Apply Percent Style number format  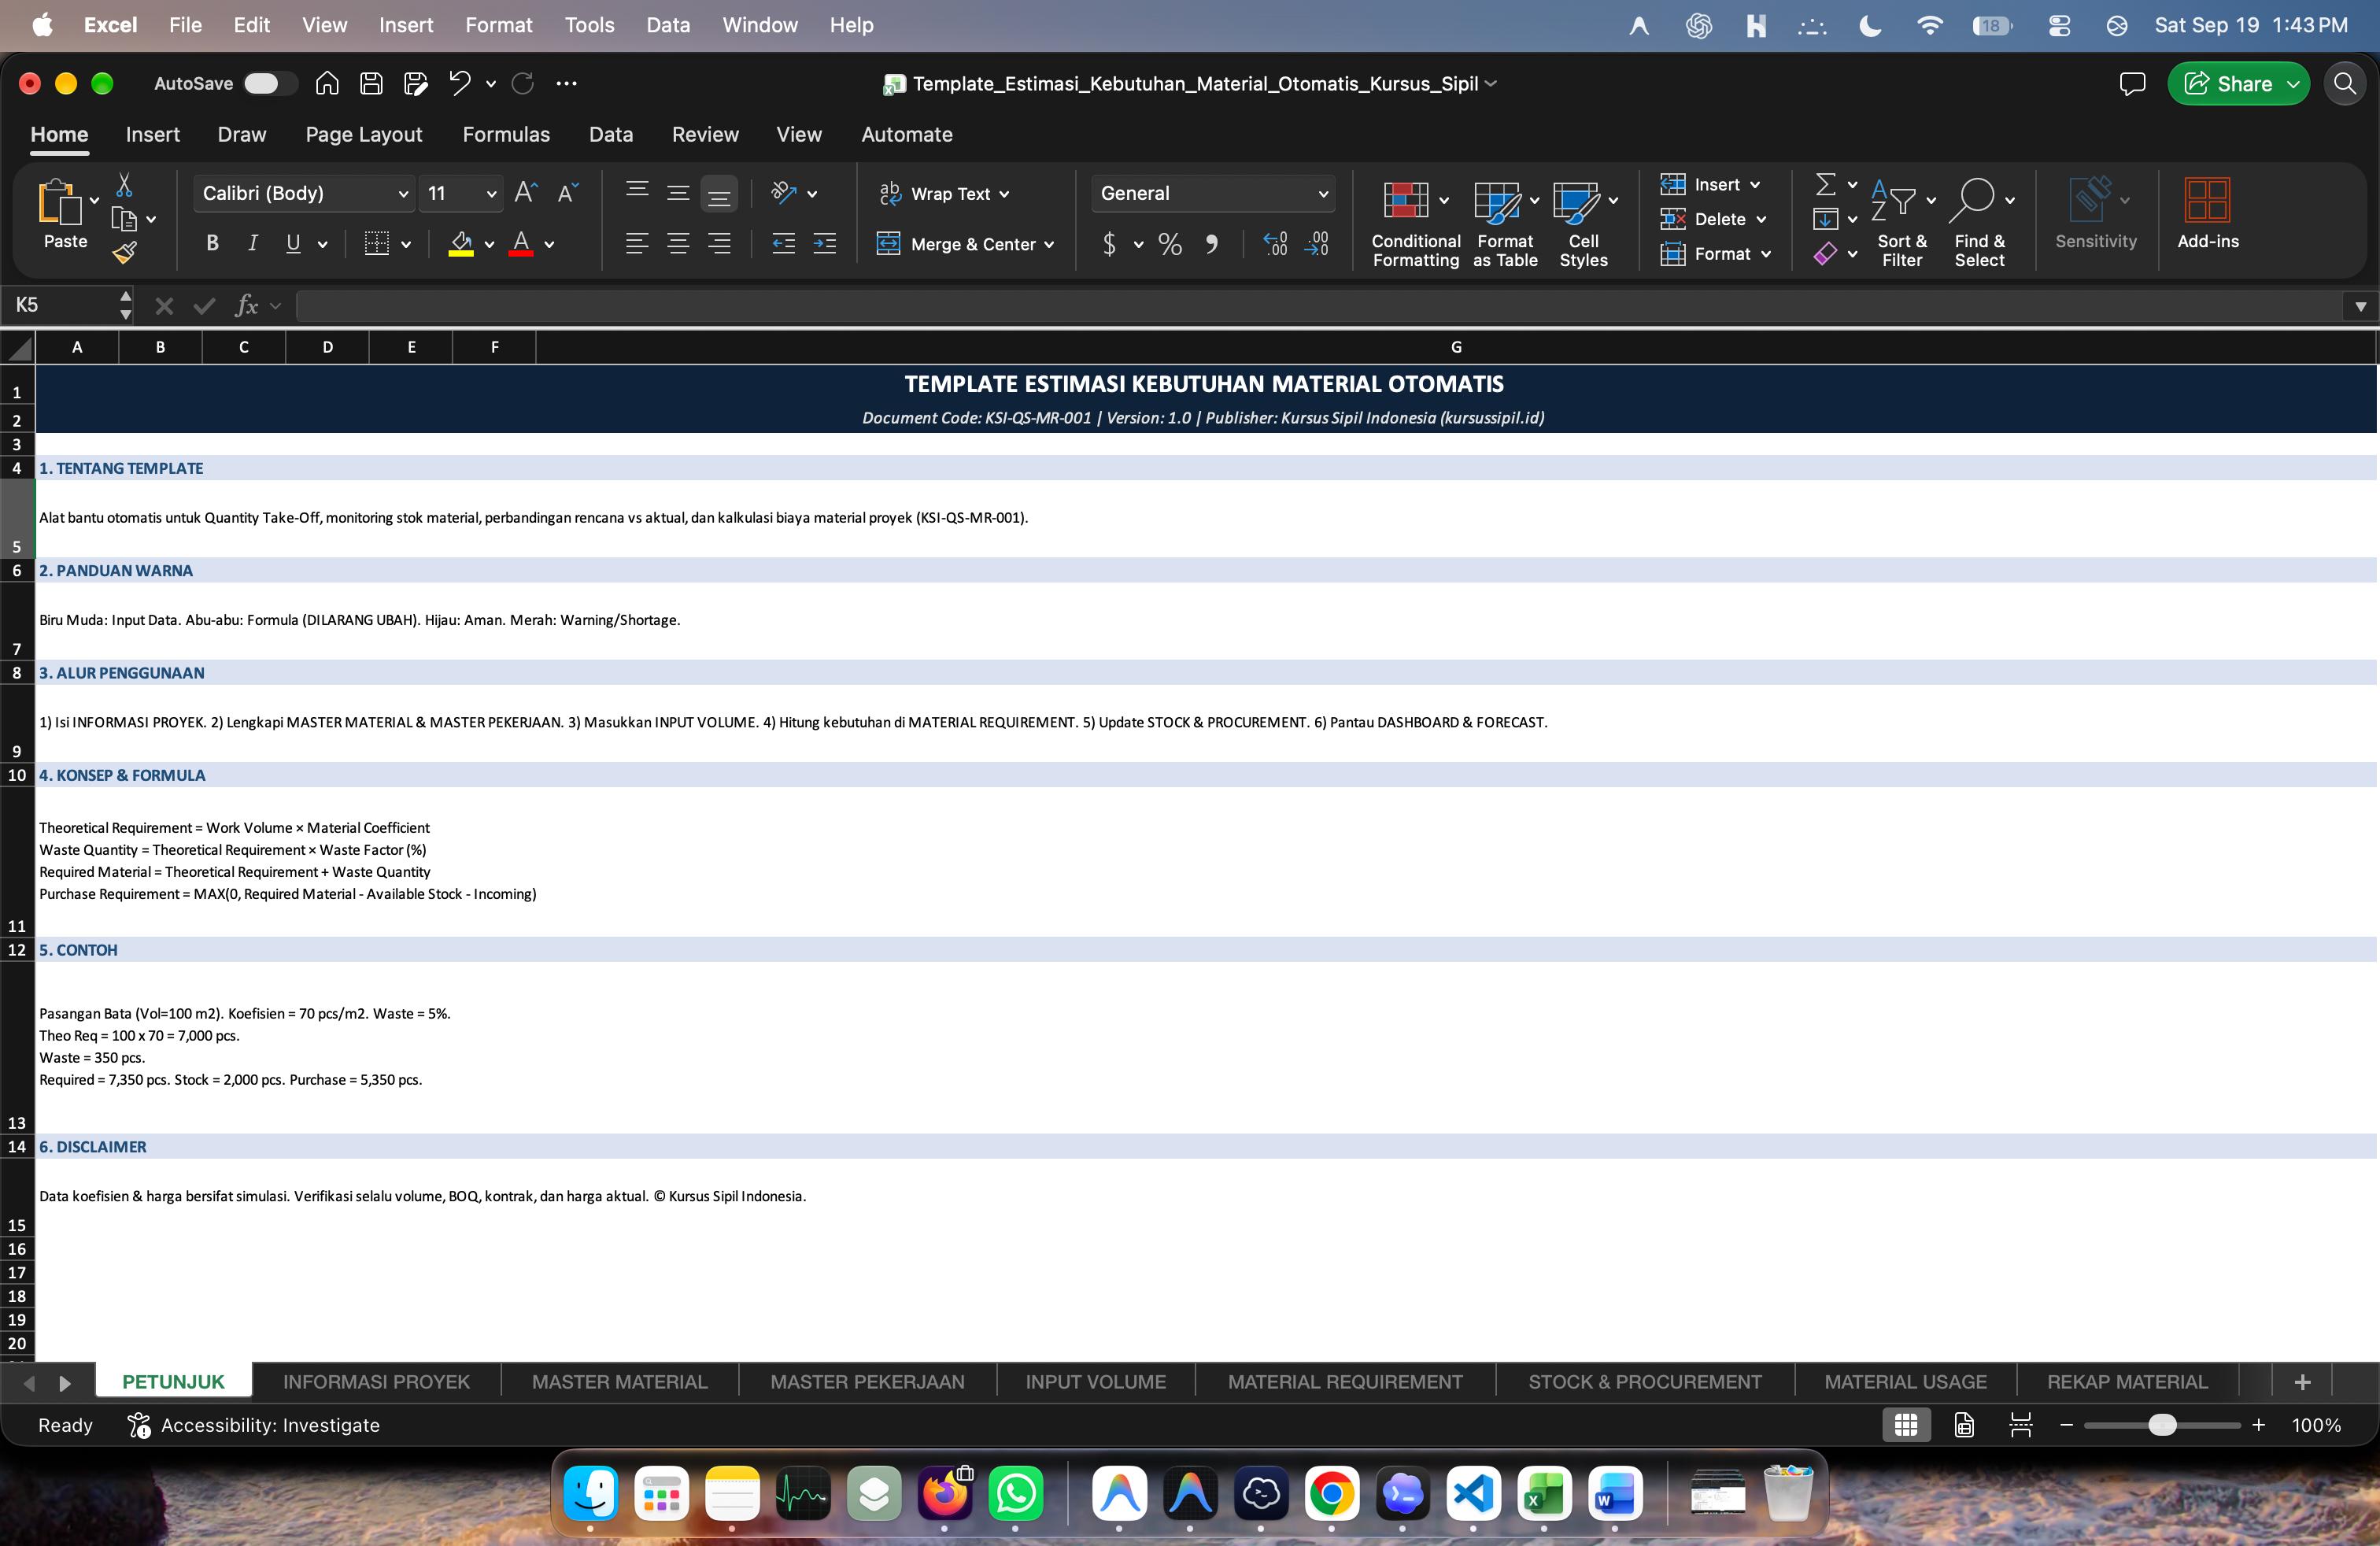[x=1170, y=244]
